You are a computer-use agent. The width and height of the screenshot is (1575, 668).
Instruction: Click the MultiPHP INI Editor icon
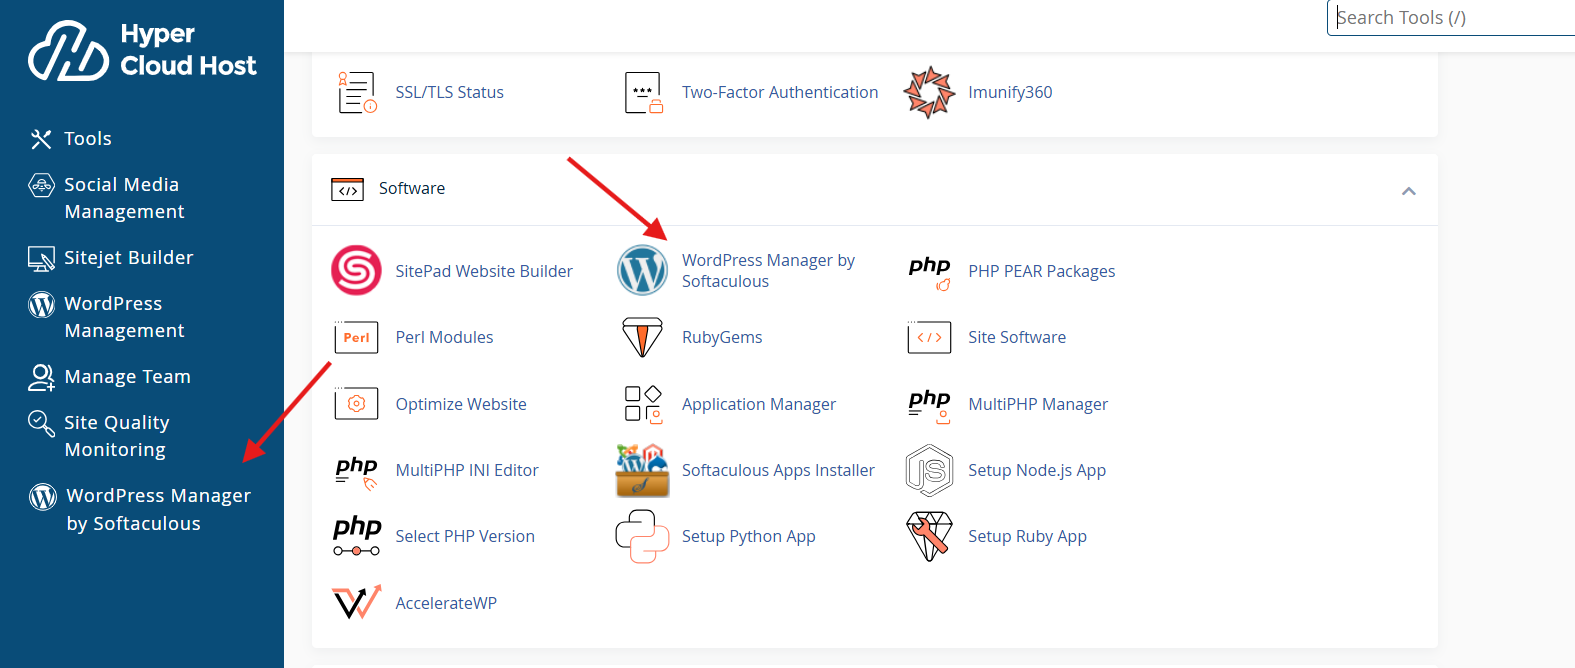coord(357,471)
